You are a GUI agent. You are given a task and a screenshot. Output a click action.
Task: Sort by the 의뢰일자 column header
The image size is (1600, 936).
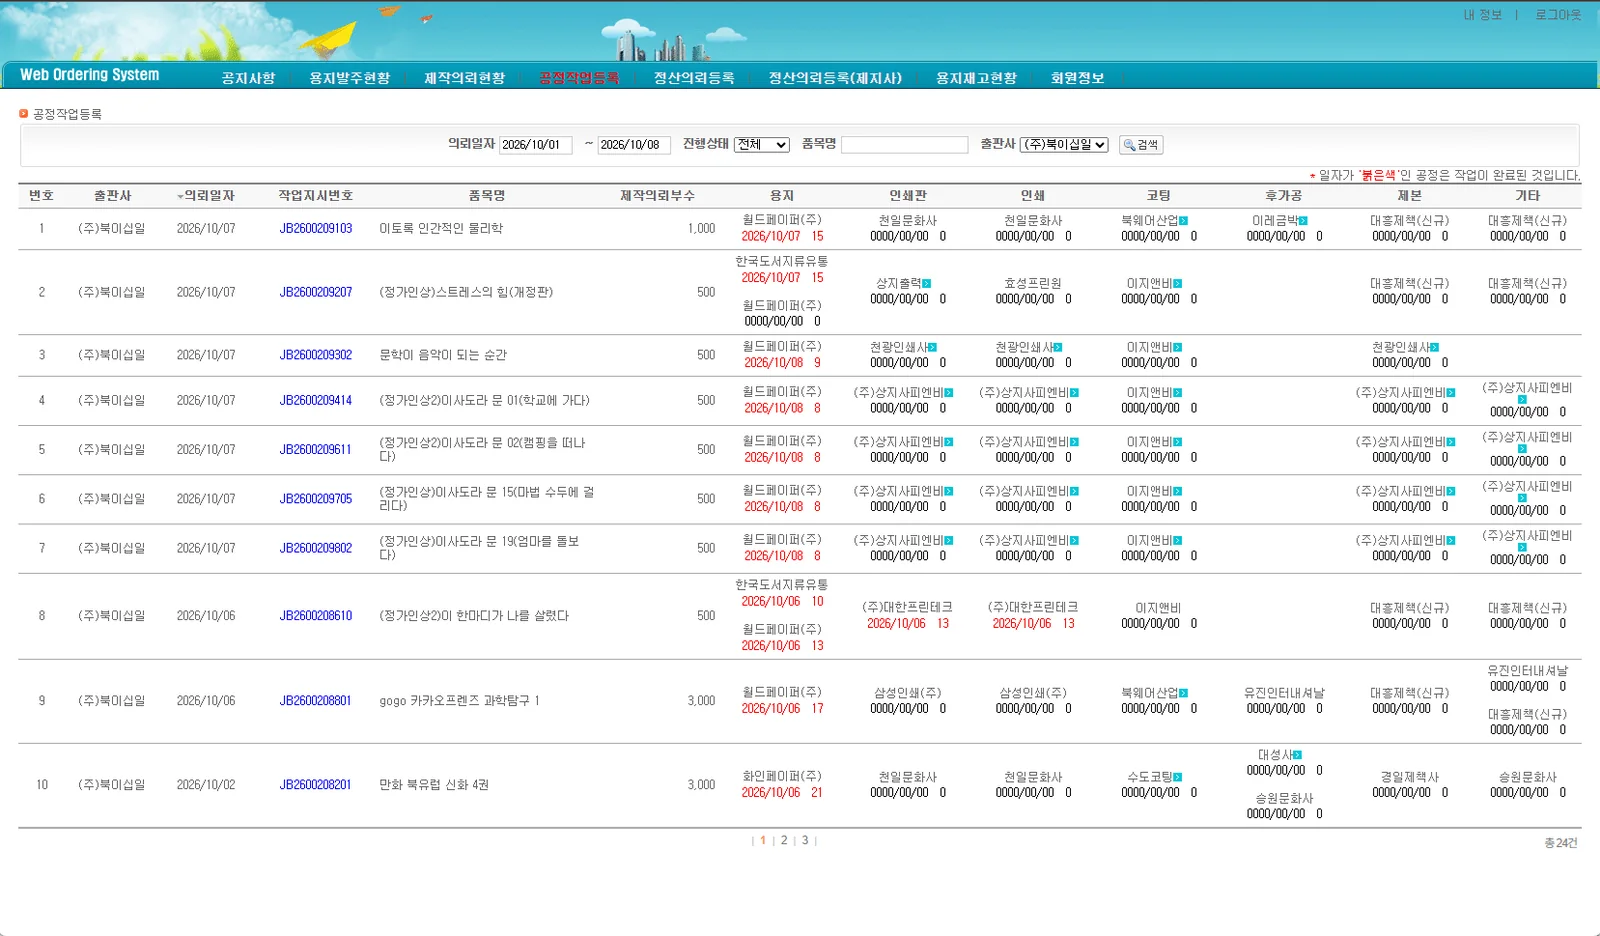pos(206,196)
